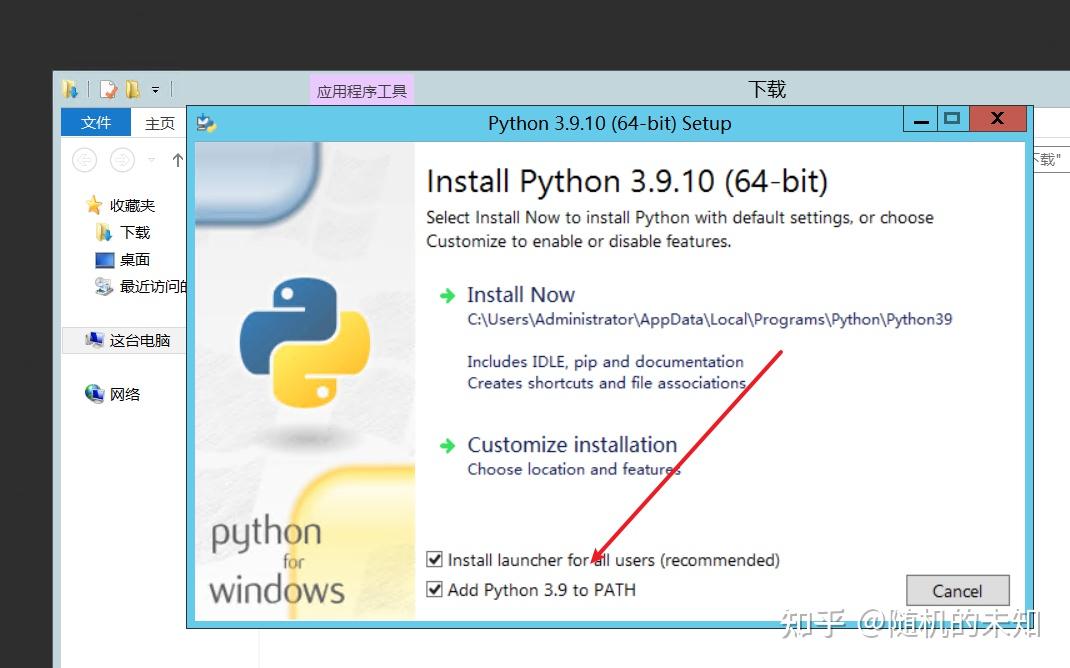Open the 应用程序工具 ribbon tab
The height and width of the screenshot is (668, 1070).
click(362, 89)
